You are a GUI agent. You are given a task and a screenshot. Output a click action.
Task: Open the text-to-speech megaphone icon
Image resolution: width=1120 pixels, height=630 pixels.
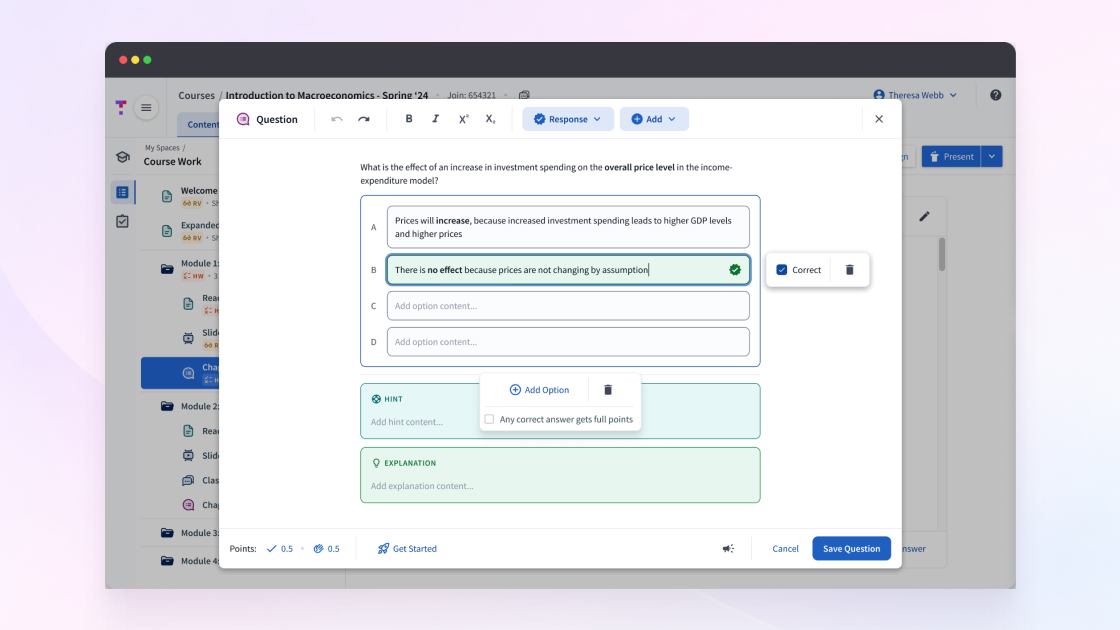728,548
